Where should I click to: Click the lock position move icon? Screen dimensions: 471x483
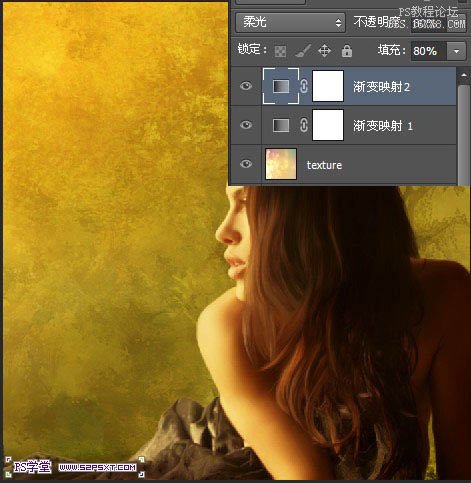[x=324, y=51]
